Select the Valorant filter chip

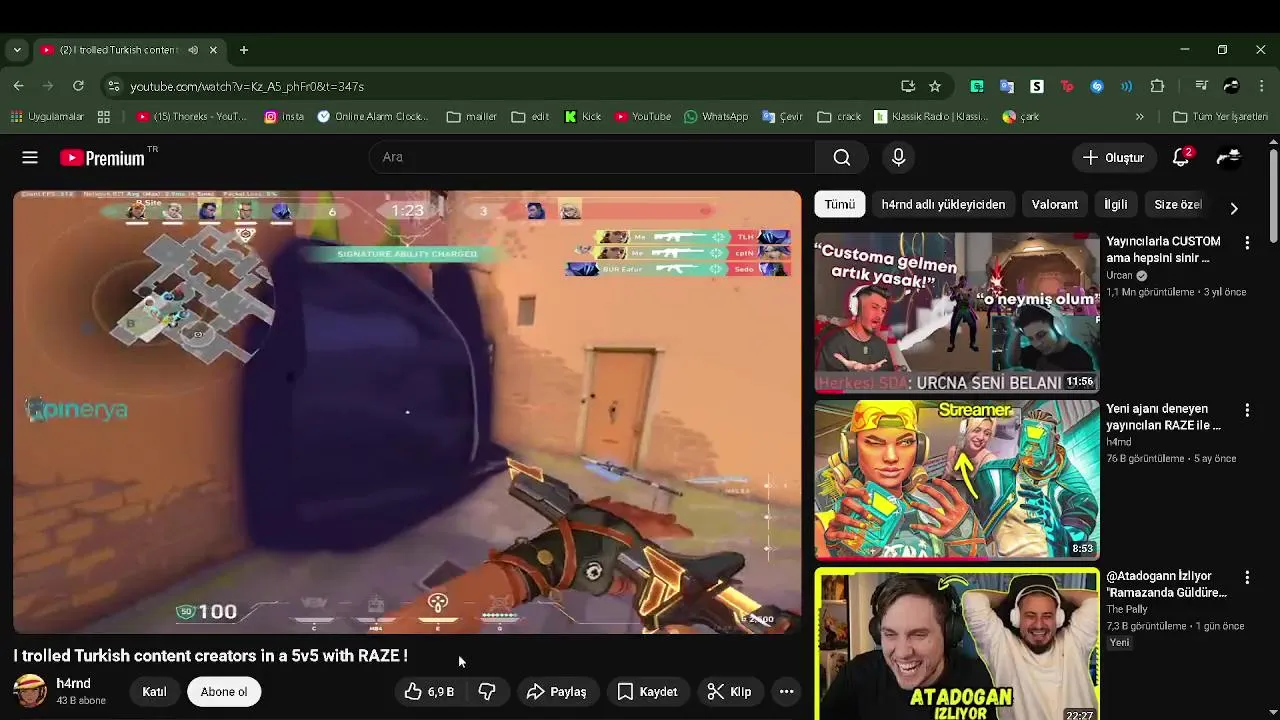point(1054,204)
